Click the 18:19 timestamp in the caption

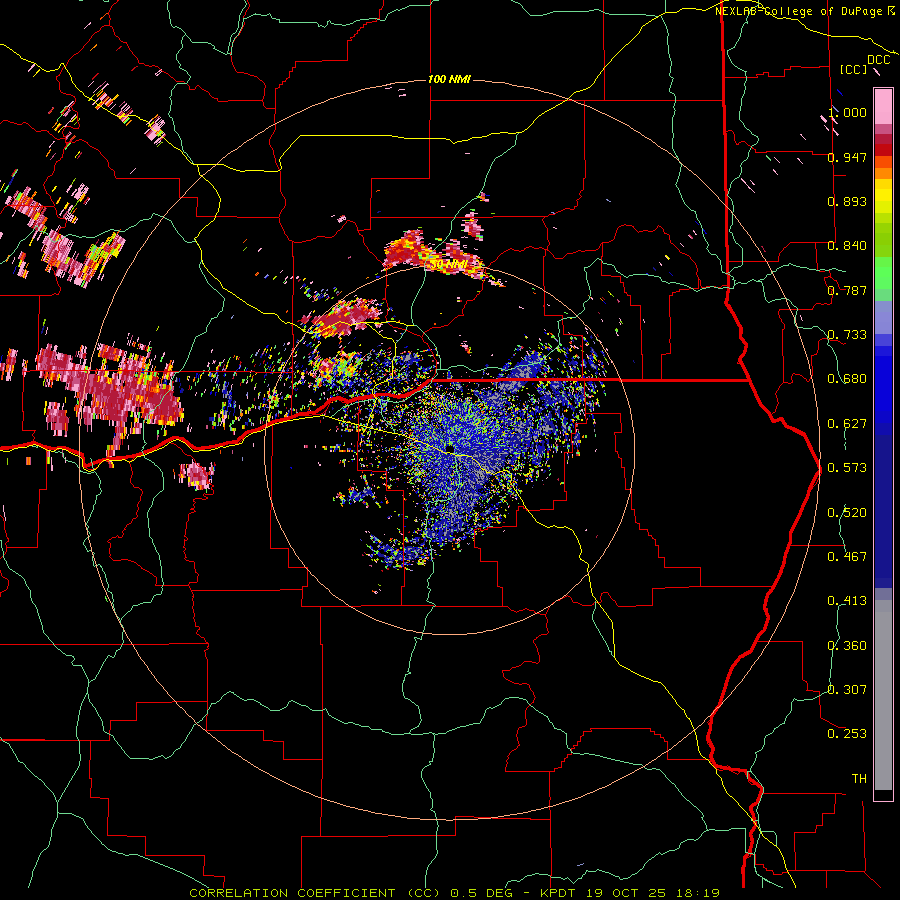pyautogui.click(x=700, y=893)
